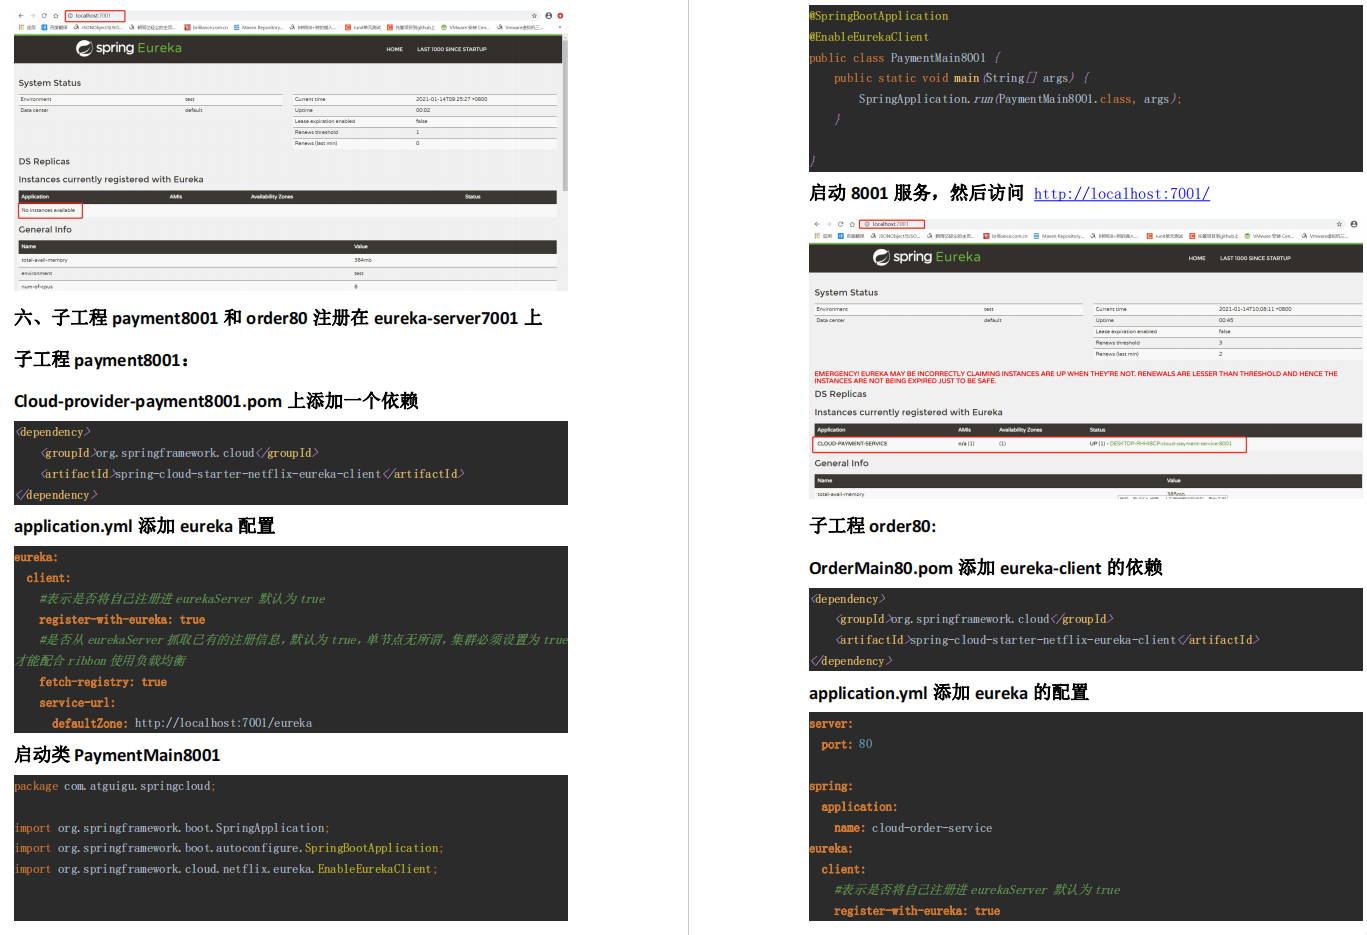Open Maven Repository bookmark in no-instances Eureka browser
The height and width of the screenshot is (935, 1367).
coord(258,27)
